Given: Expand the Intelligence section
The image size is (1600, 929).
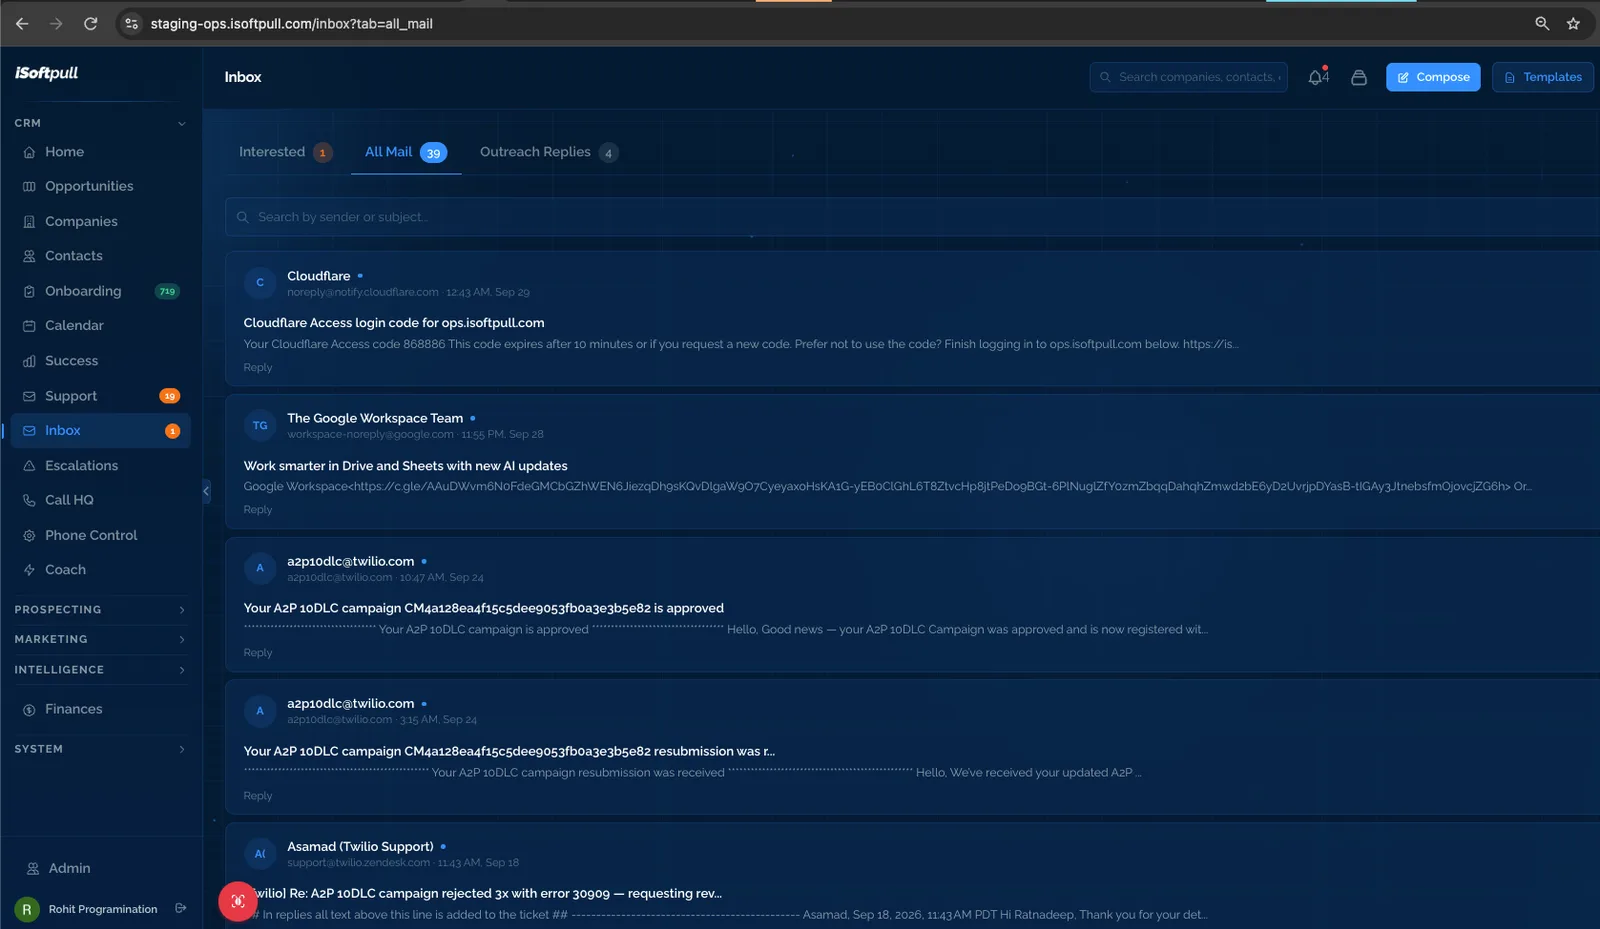Looking at the screenshot, I should pos(100,670).
